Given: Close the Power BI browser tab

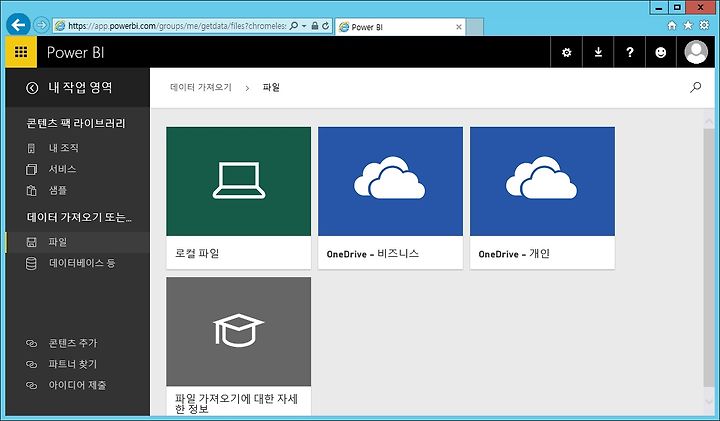Looking at the screenshot, I should 459,27.
